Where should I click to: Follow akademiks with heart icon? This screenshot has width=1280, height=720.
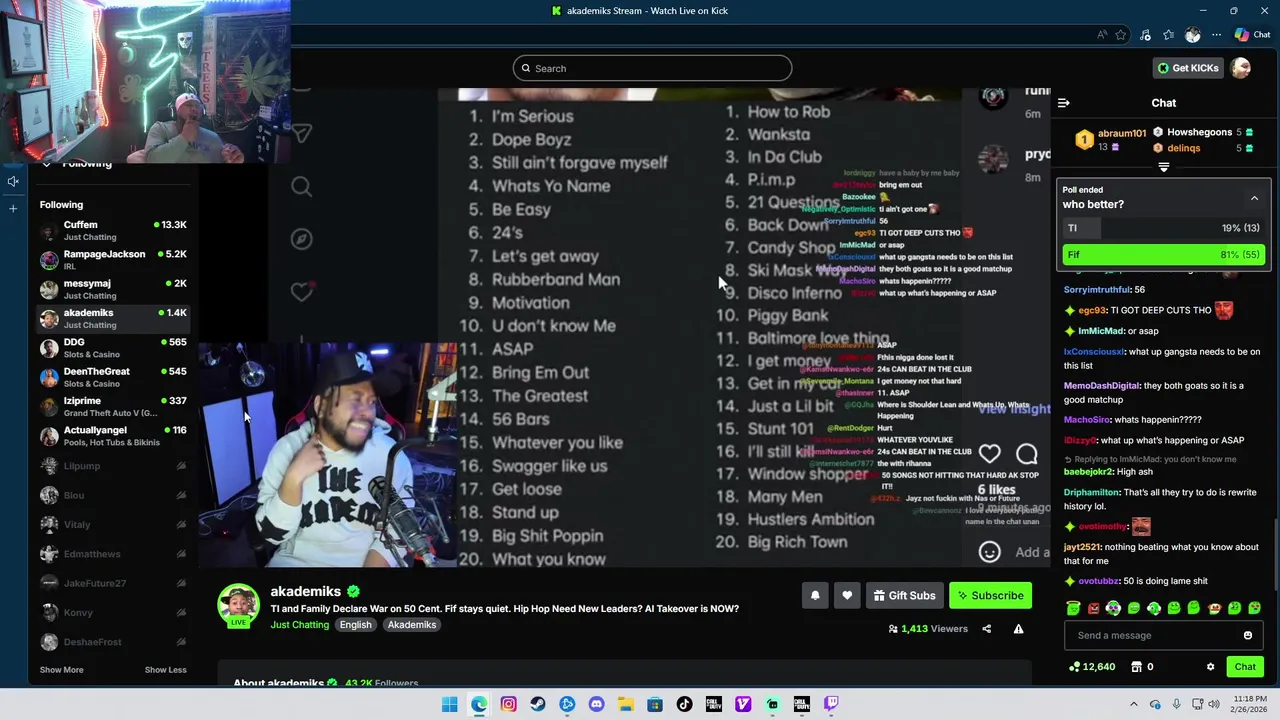click(847, 596)
